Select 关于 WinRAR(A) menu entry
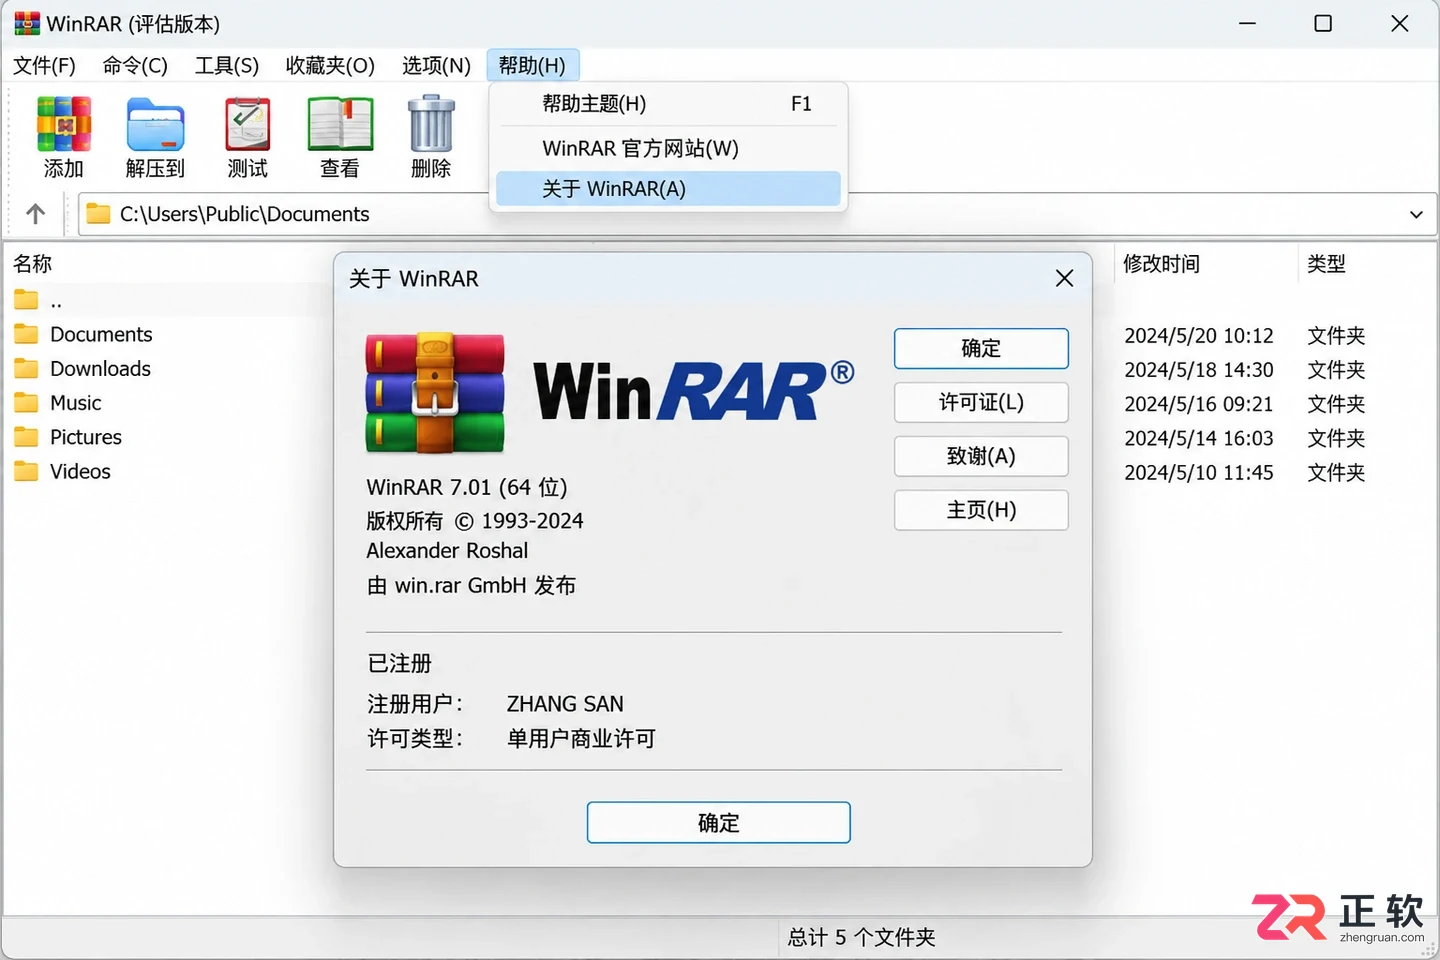1440x960 pixels. [x=668, y=189]
